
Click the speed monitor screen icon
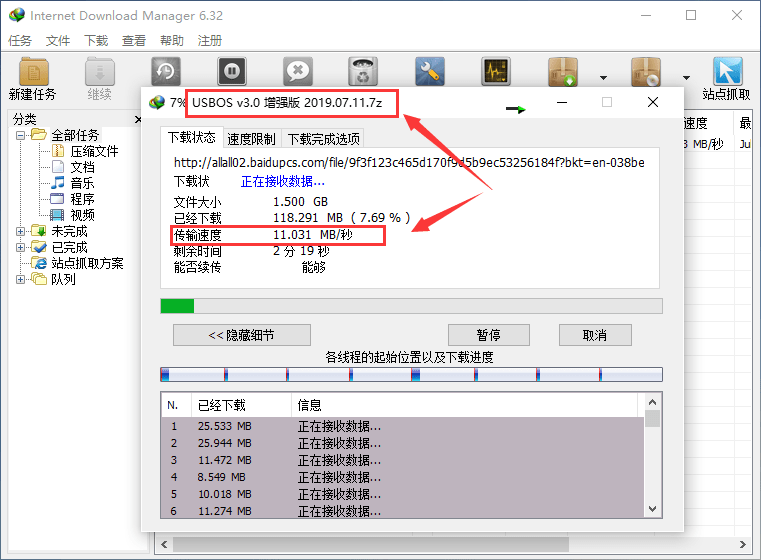496,72
